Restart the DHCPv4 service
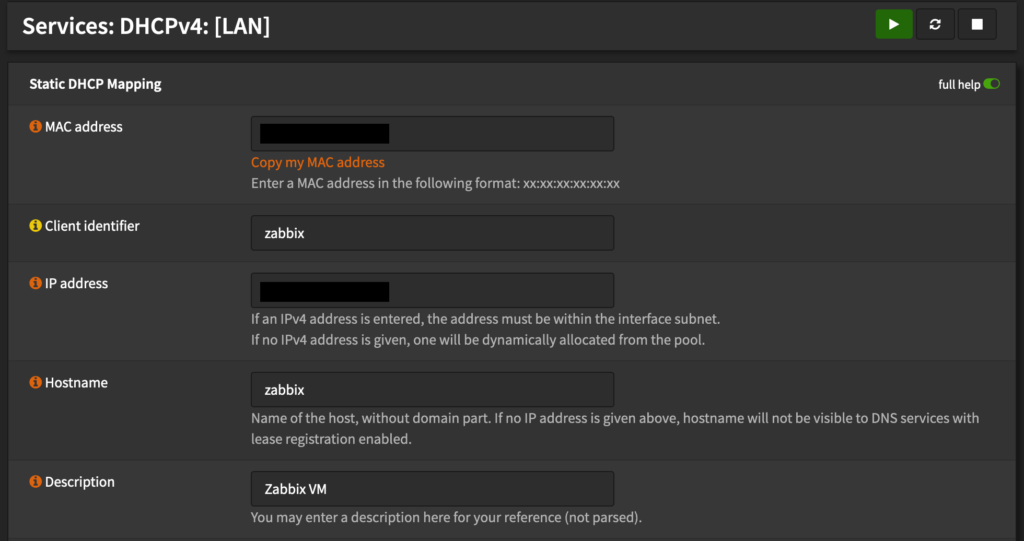1024x541 pixels. (x=935, y=25)
